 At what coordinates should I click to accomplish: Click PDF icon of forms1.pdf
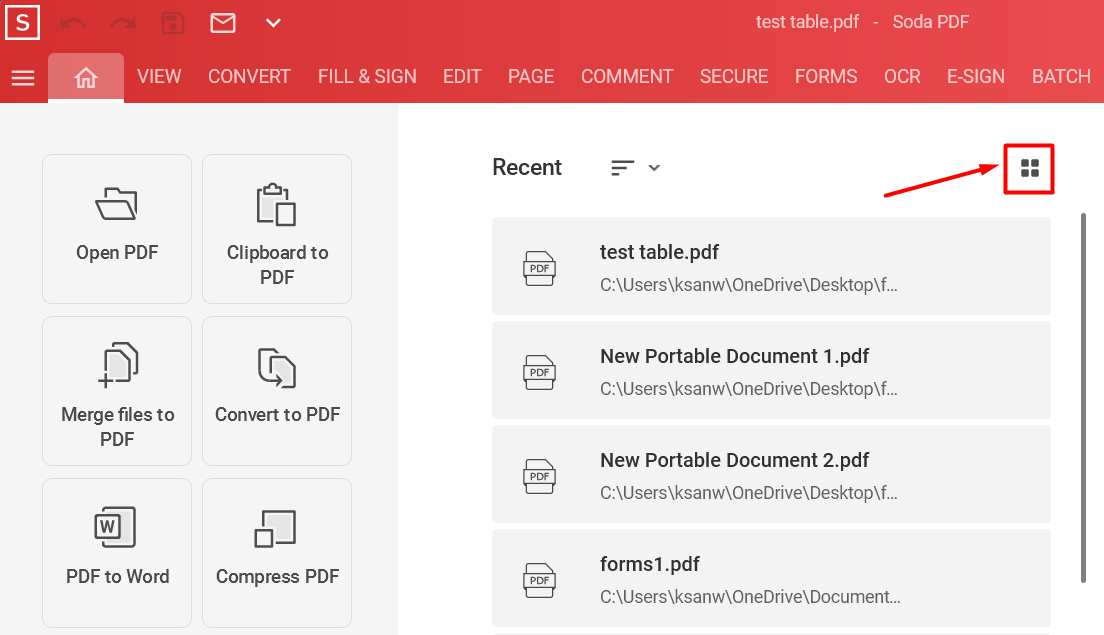[x=539, y=581]
